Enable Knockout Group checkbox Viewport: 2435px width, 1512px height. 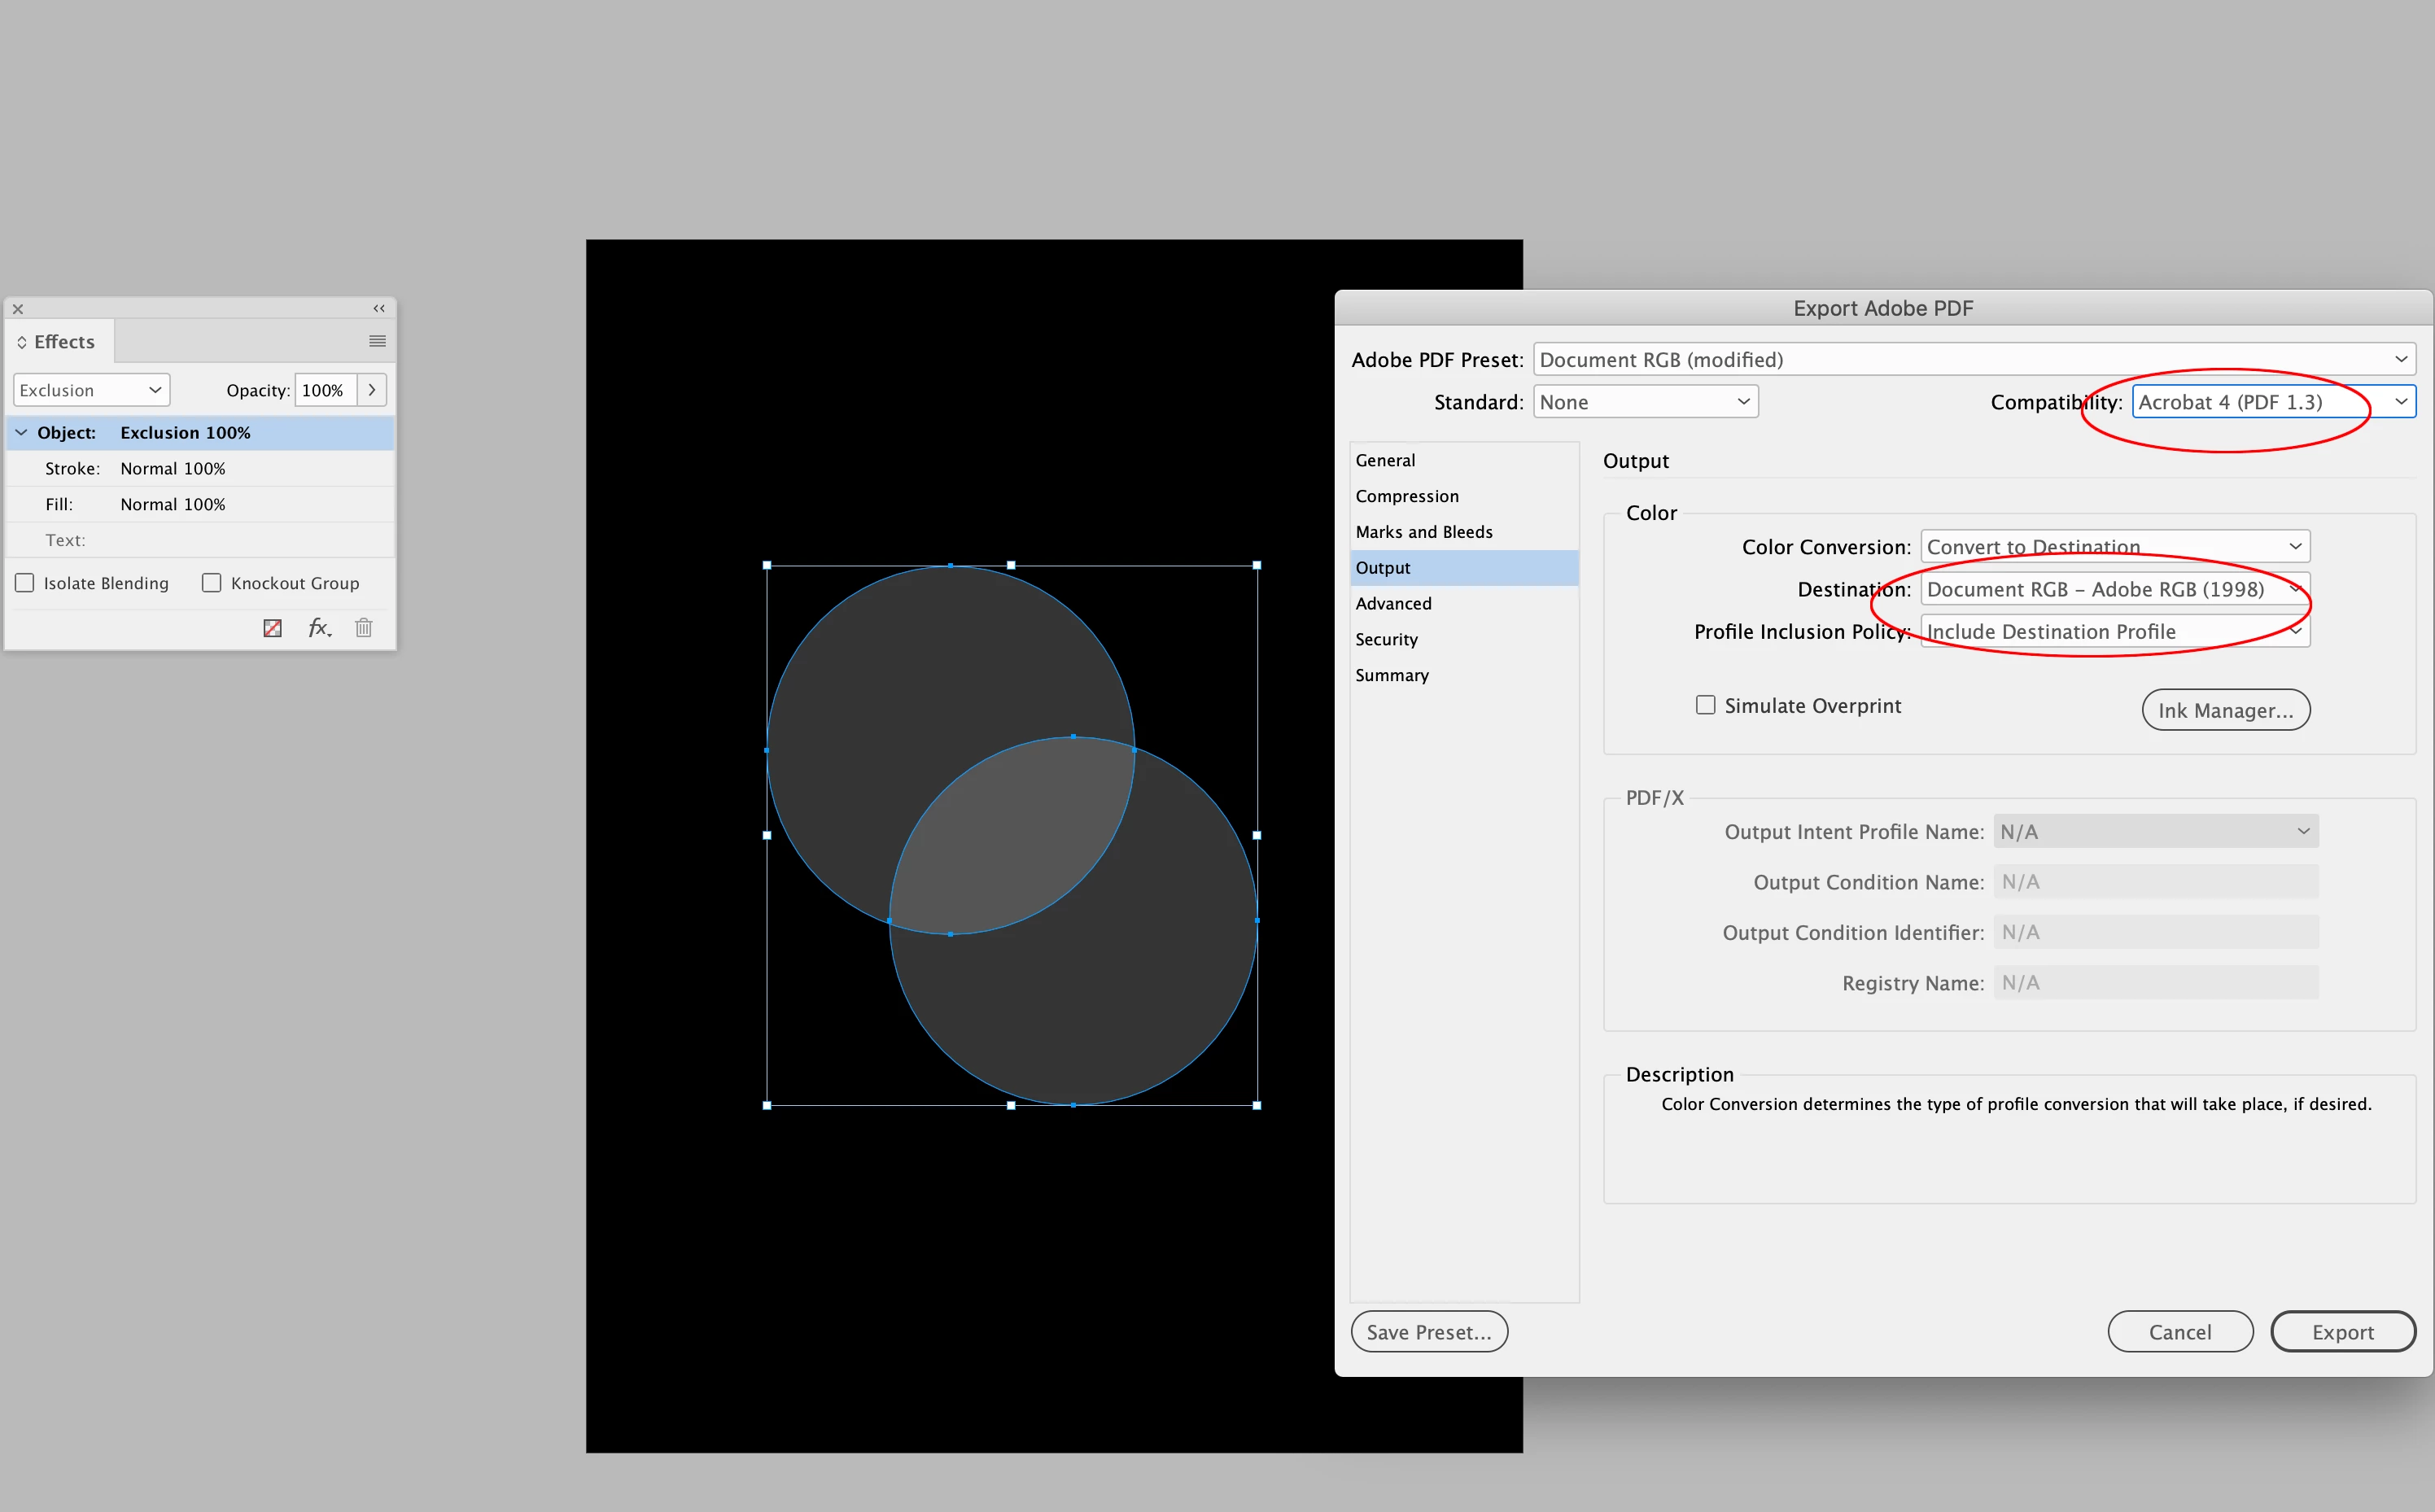point(212,583)
